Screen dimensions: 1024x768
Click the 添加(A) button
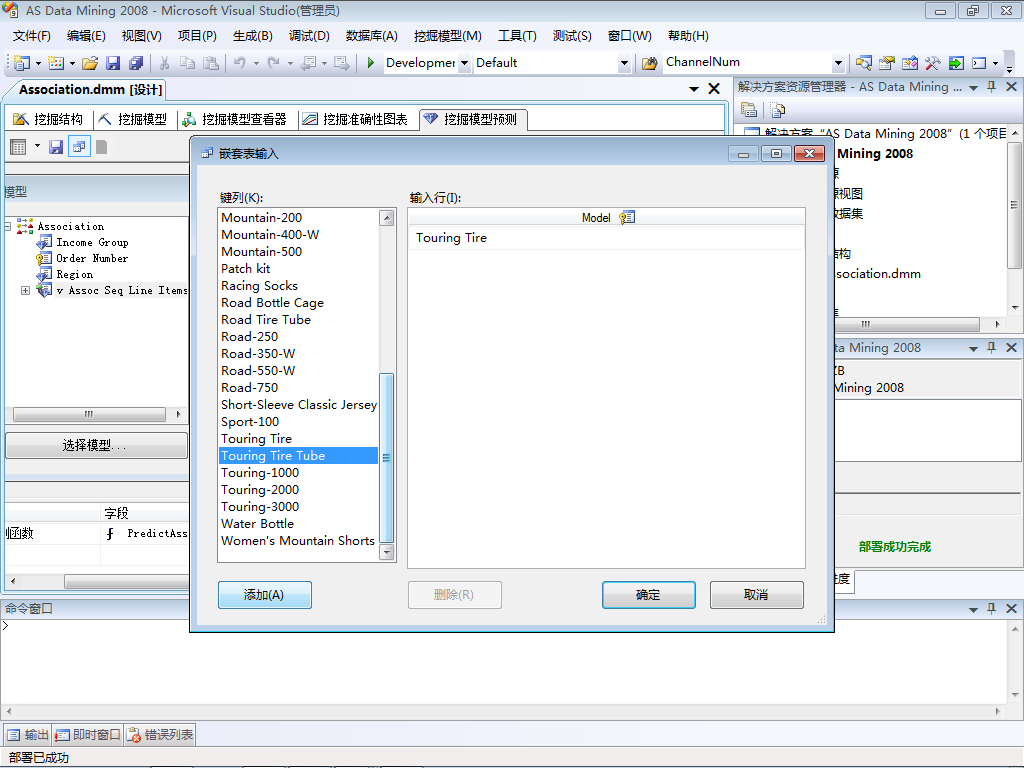tap(264, 595)
